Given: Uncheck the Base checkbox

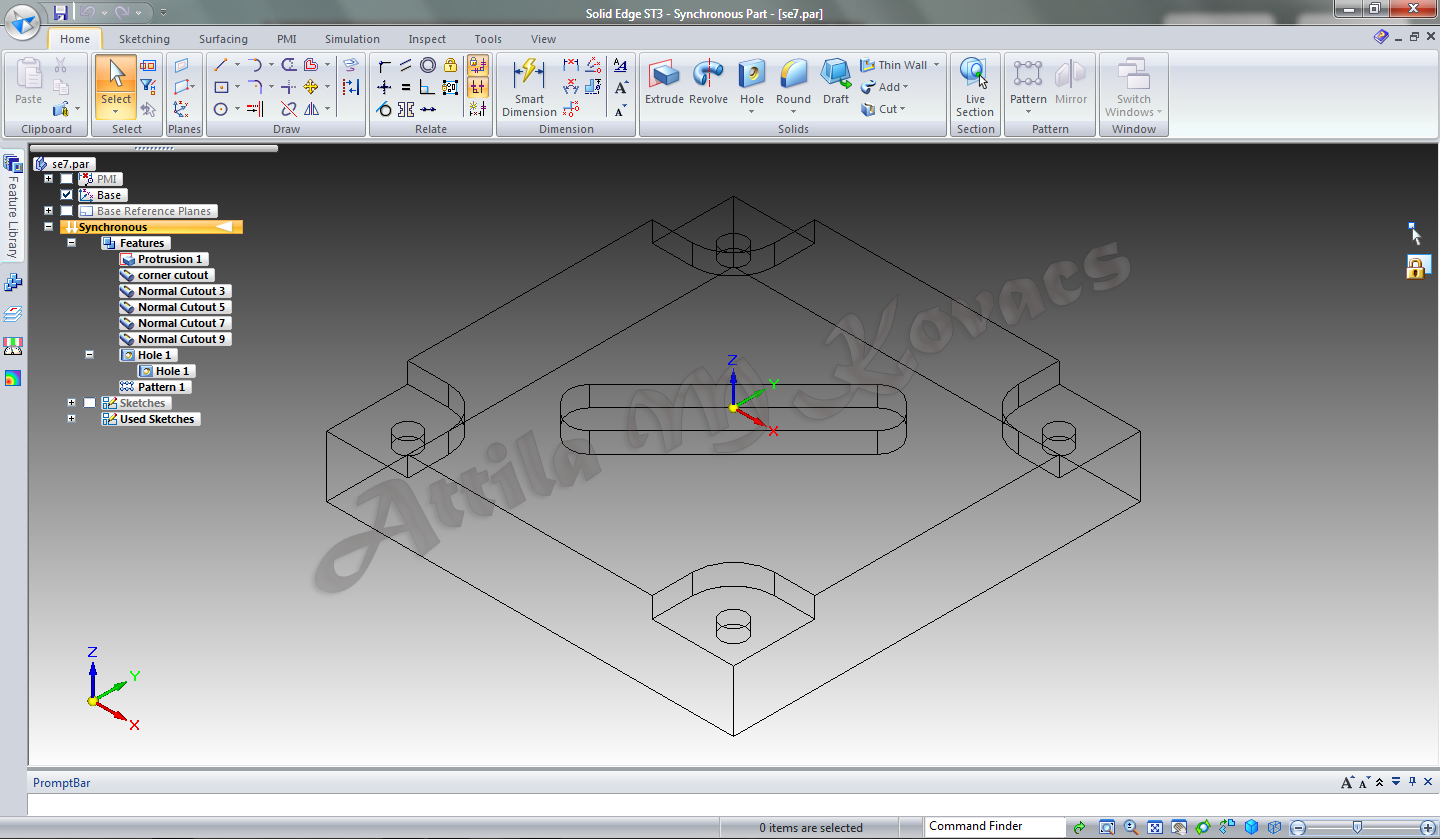Looking at the screenshot, I should (x=66, y=195).
